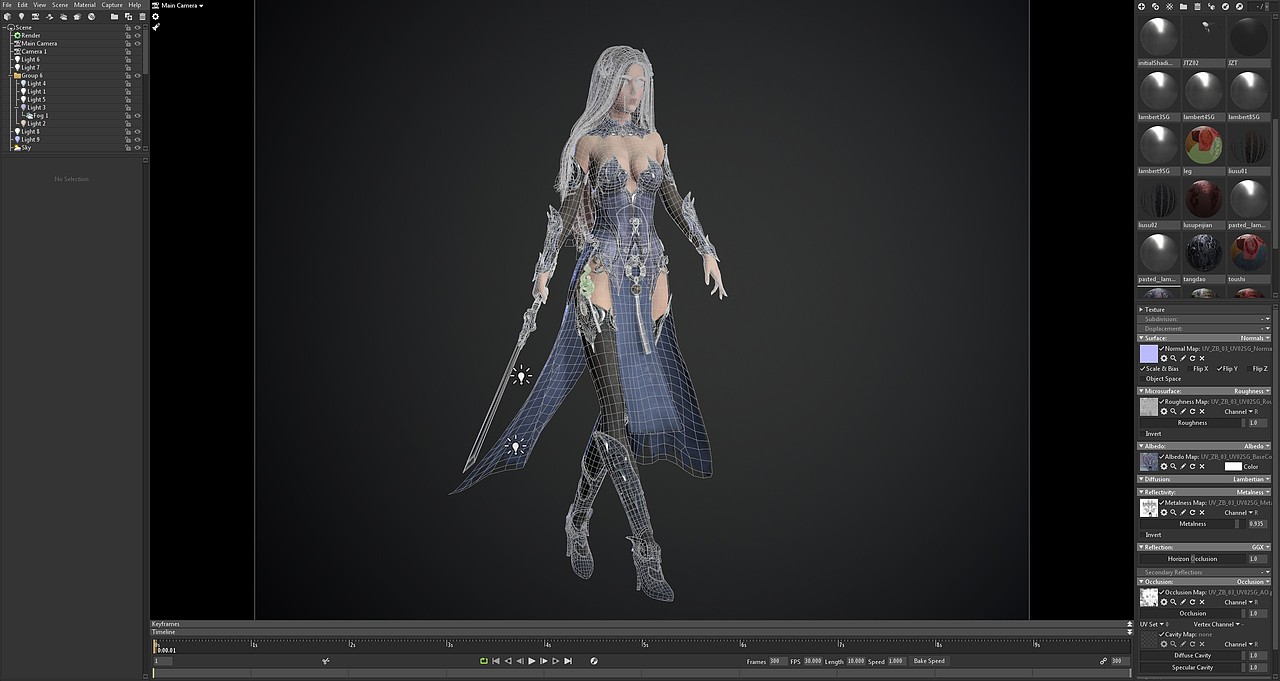The width and height of the screenshot is (1280, 681).
Task: Adjust the Horizon Occlusion slider
Action: point(1192,559)
